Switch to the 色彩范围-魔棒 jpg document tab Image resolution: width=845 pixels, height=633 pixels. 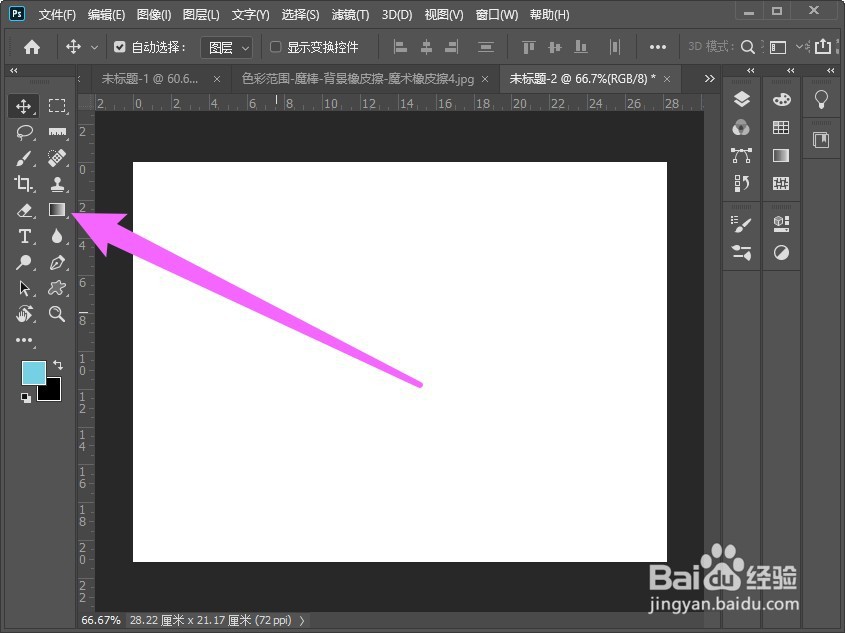[358, 79]
